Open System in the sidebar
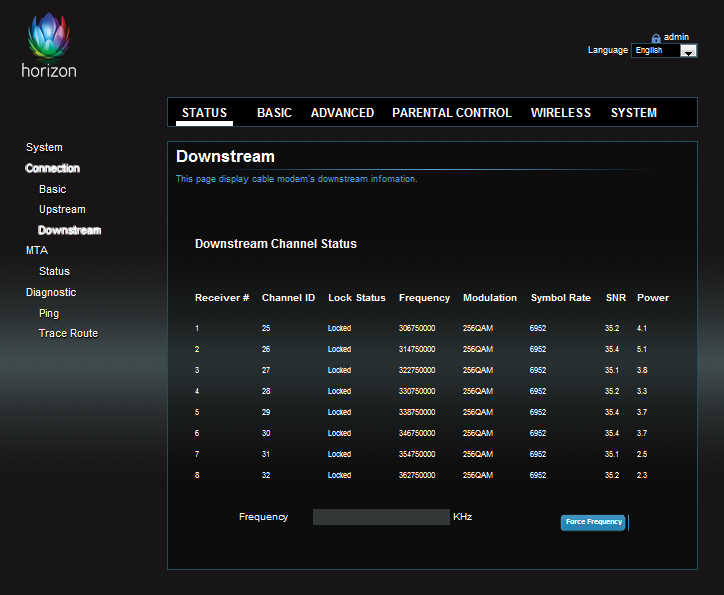This screenshot has width=724, height=595. tap(44, 147)
